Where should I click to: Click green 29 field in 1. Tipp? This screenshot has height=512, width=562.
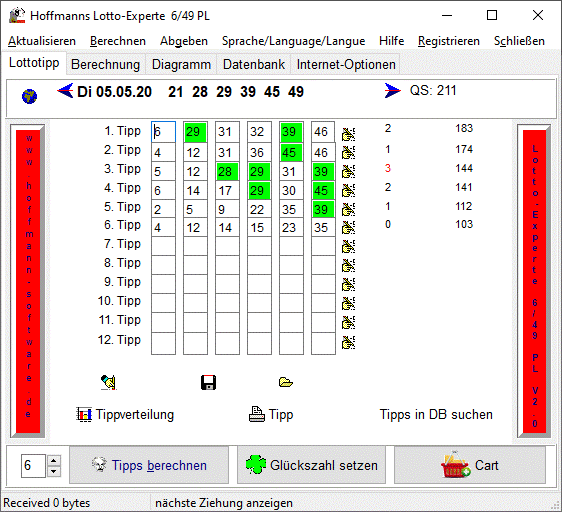pyautogui.click(x=195, y=132)
